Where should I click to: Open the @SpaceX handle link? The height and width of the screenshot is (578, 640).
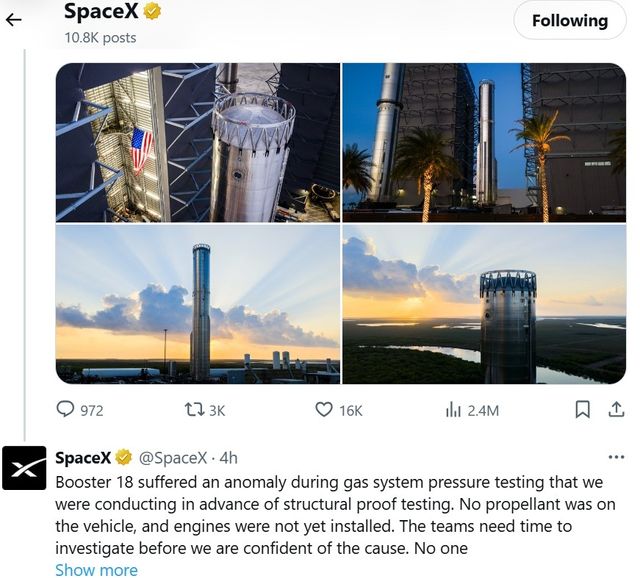(x=174, y=458)
